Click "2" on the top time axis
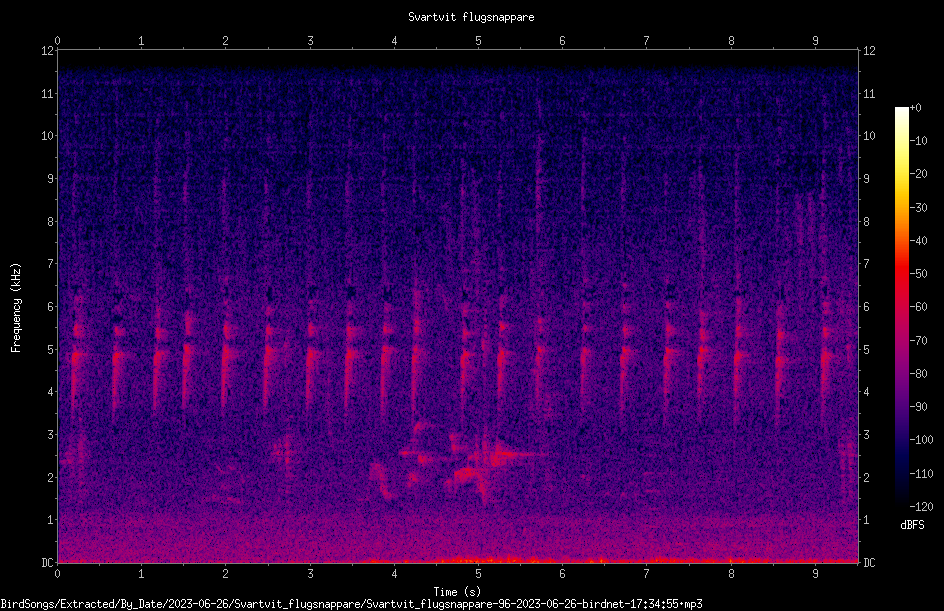 225,41
